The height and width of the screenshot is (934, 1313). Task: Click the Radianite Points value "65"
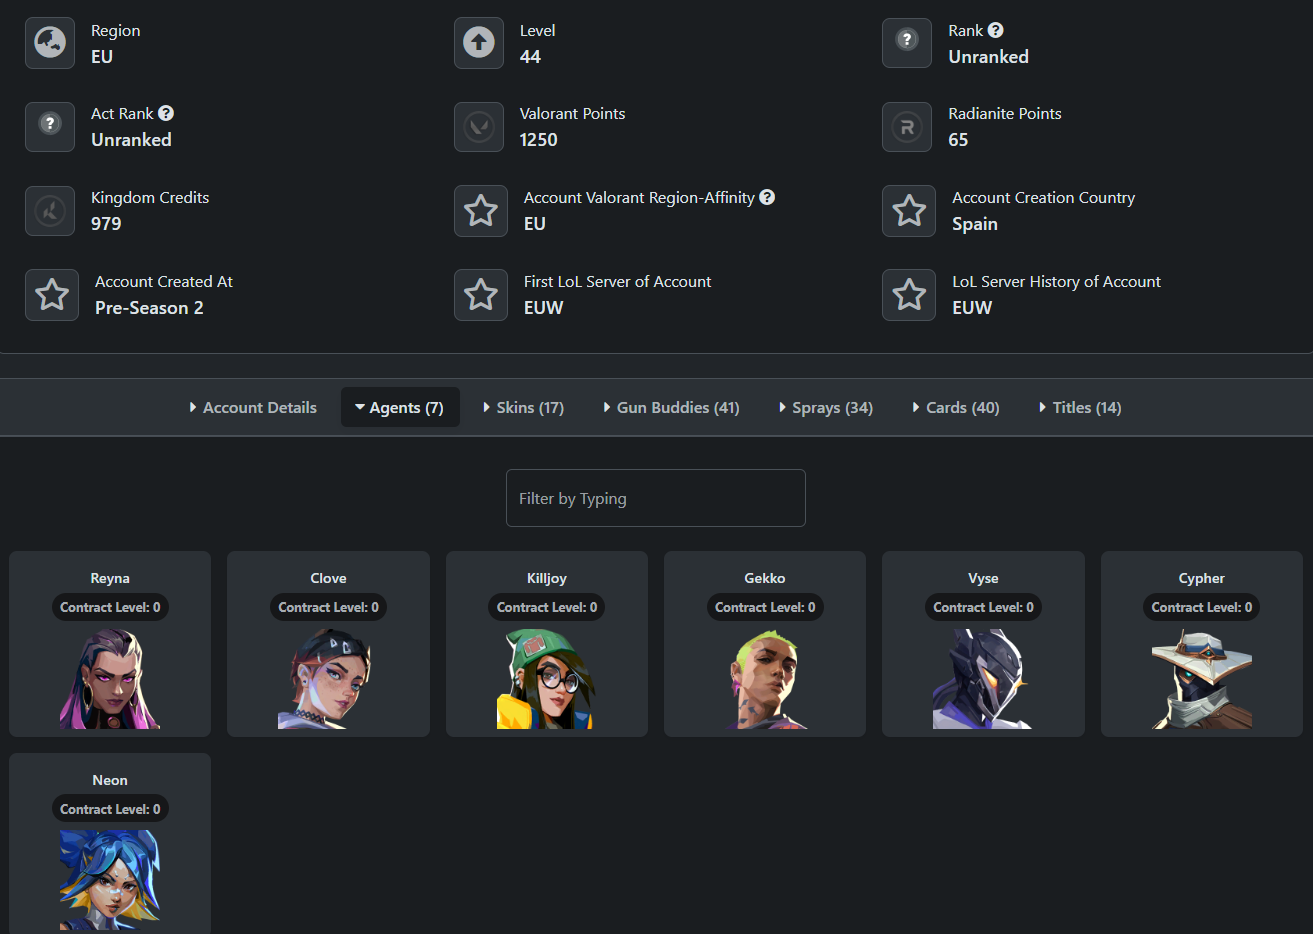958,140
